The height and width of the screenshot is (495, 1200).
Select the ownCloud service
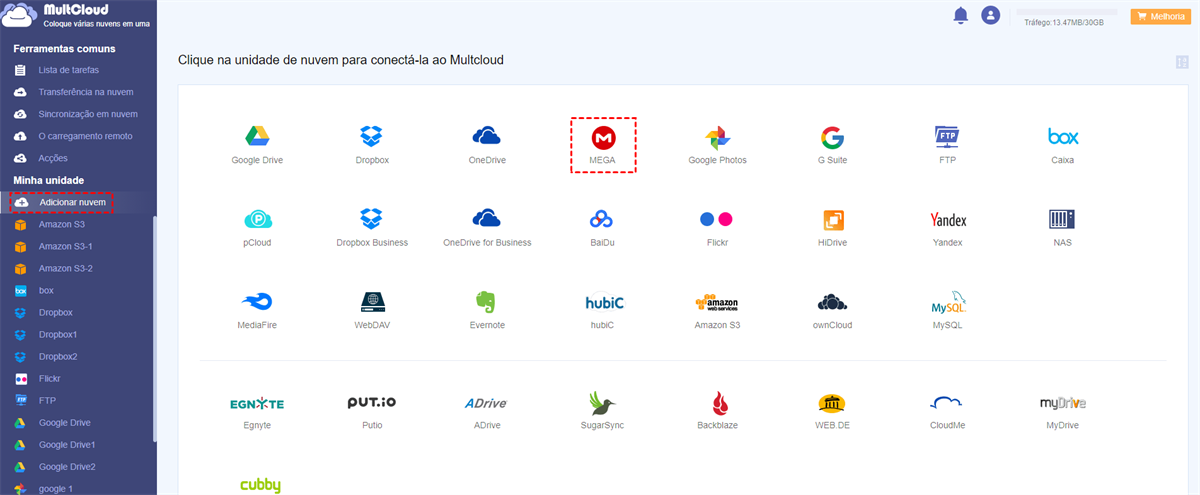[833, 302]
